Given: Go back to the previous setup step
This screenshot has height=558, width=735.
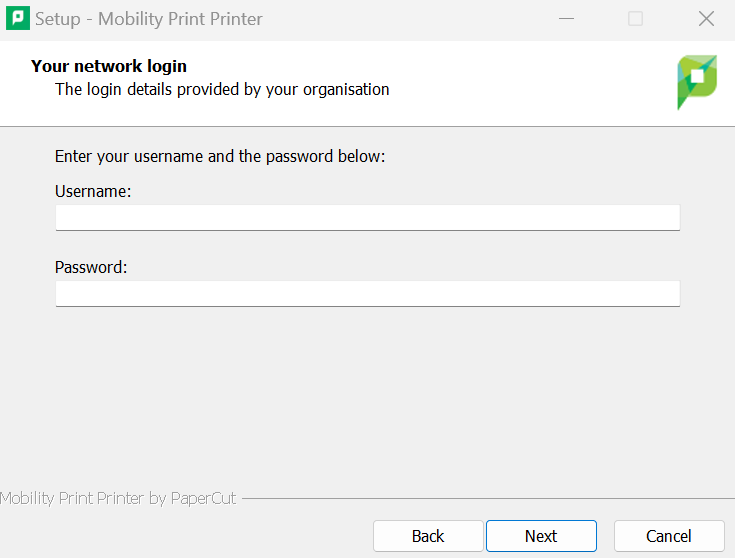Looking at the screenshot, I should (428, 536).
